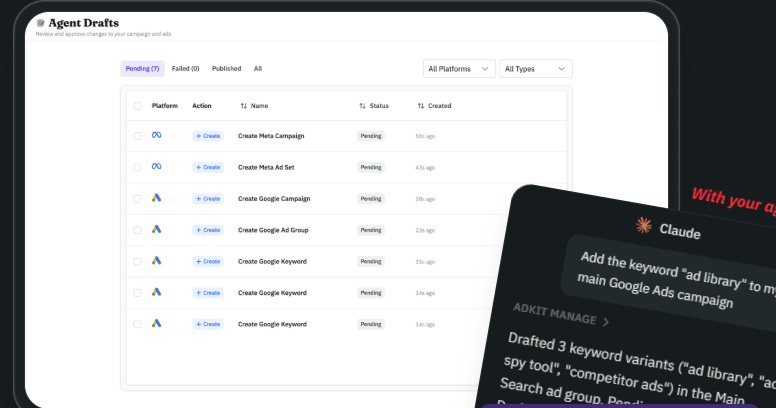Switch to the Failed (0) tab

185,69
